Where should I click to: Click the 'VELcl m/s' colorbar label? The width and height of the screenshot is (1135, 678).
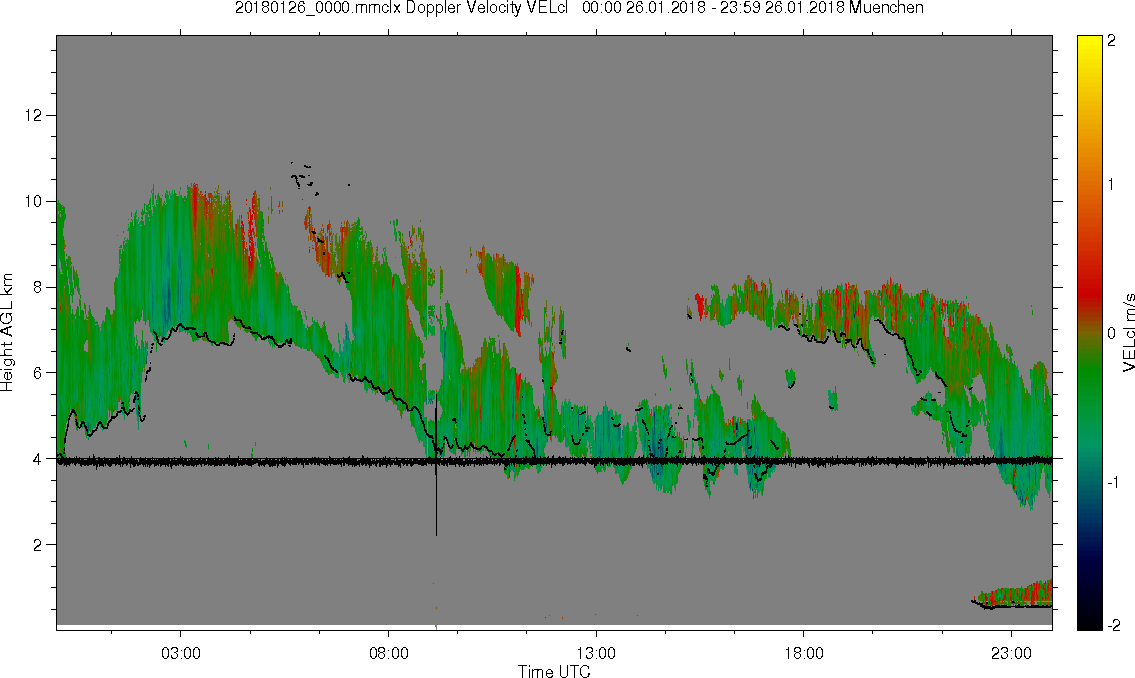1128,333
